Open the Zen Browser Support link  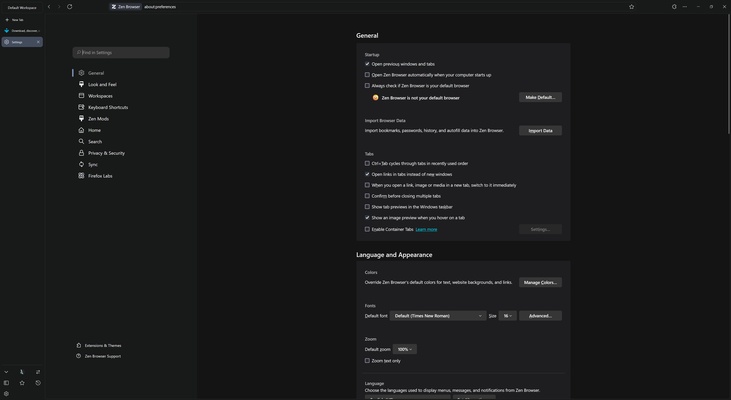point(103,356)
